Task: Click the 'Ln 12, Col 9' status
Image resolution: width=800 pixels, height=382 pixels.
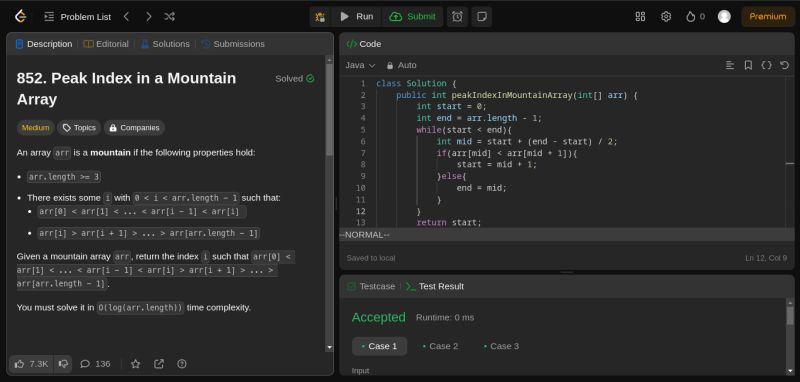Action: 766,258
